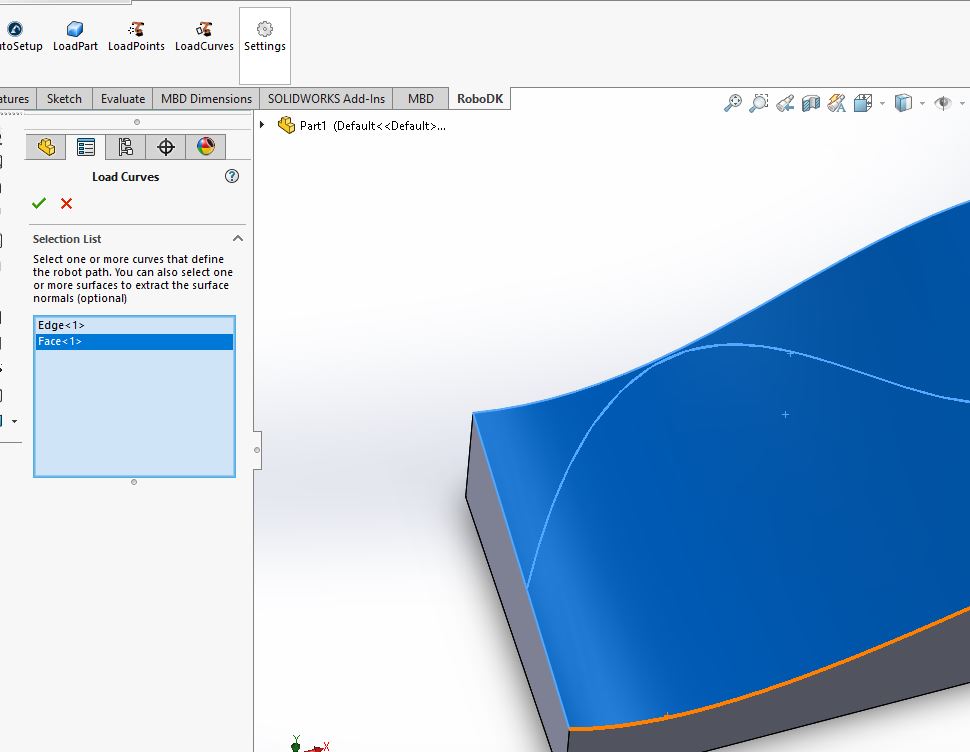Open the DimXpertManager crosshair tab
This screenshot has height=752, width=970.
pyautogui.click(x=166, y=147)
